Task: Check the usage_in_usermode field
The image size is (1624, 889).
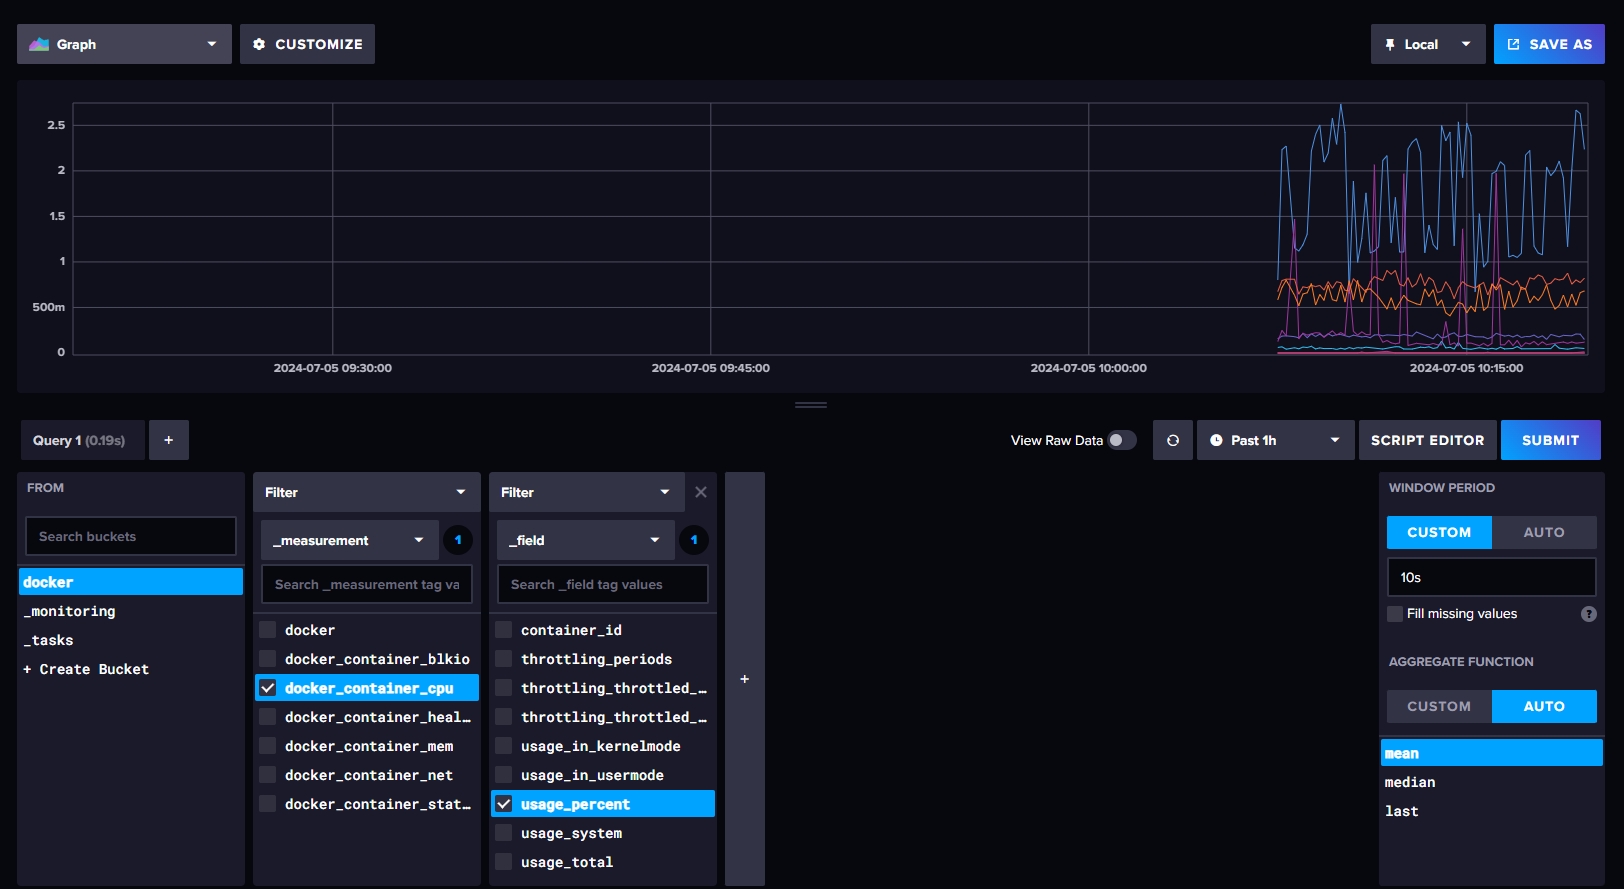Action: (x=504, y=775)
